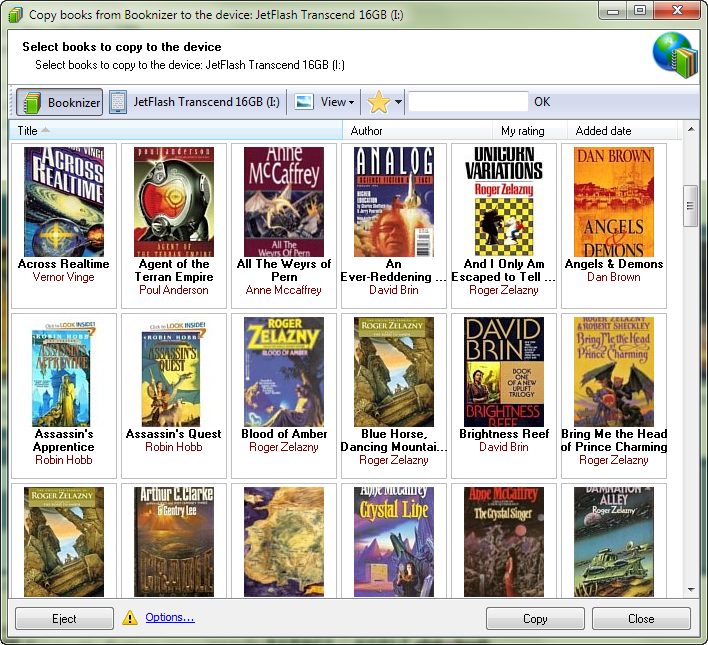Dismiss the dialog with Close button
Viewport: 708px width, 645px height.
(641, 618)
